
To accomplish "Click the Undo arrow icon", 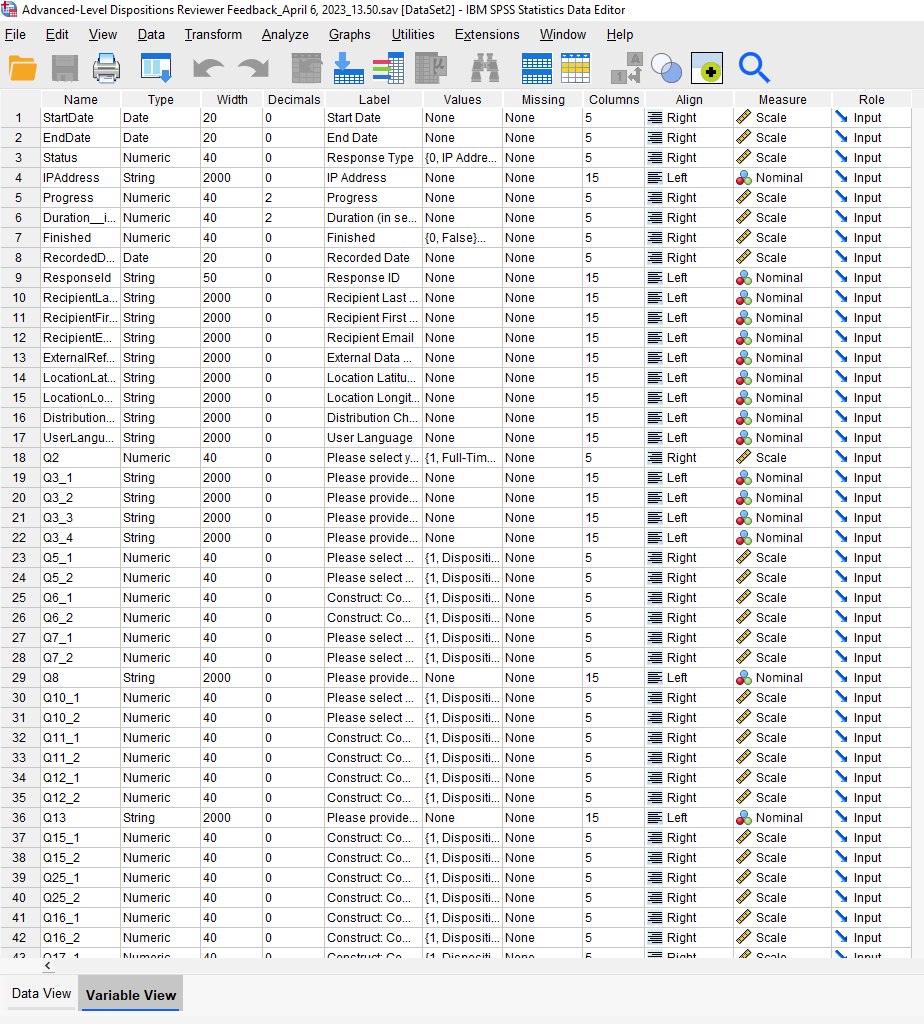I will click(x=208, y=69).
